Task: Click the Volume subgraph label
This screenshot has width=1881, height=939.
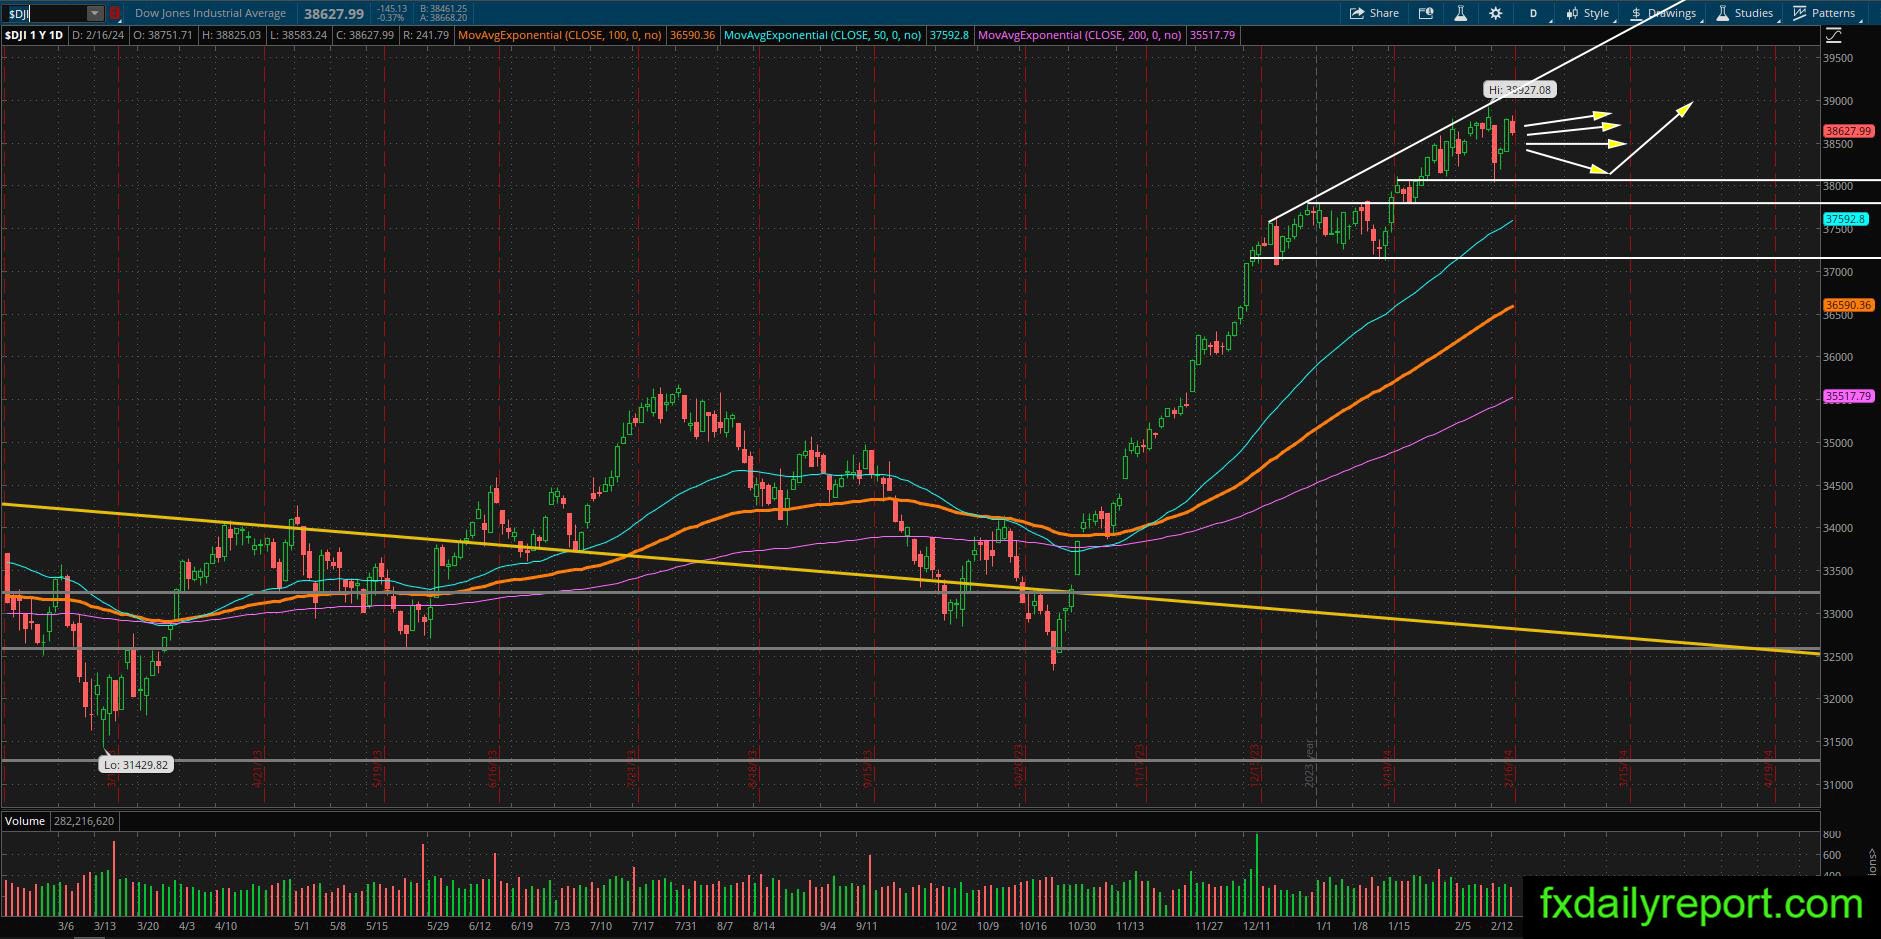Action: pyautogui.click(x=25, y=821)
